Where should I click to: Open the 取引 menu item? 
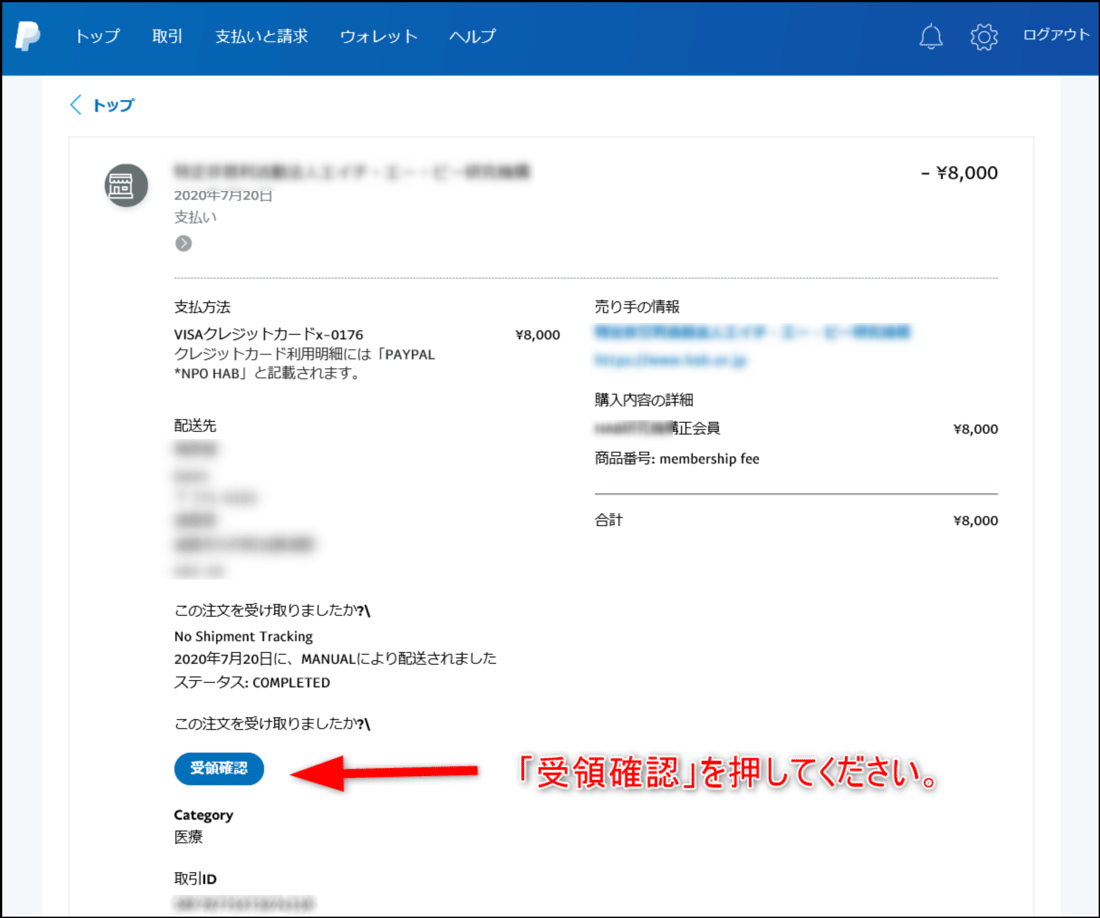pos(166,36)
